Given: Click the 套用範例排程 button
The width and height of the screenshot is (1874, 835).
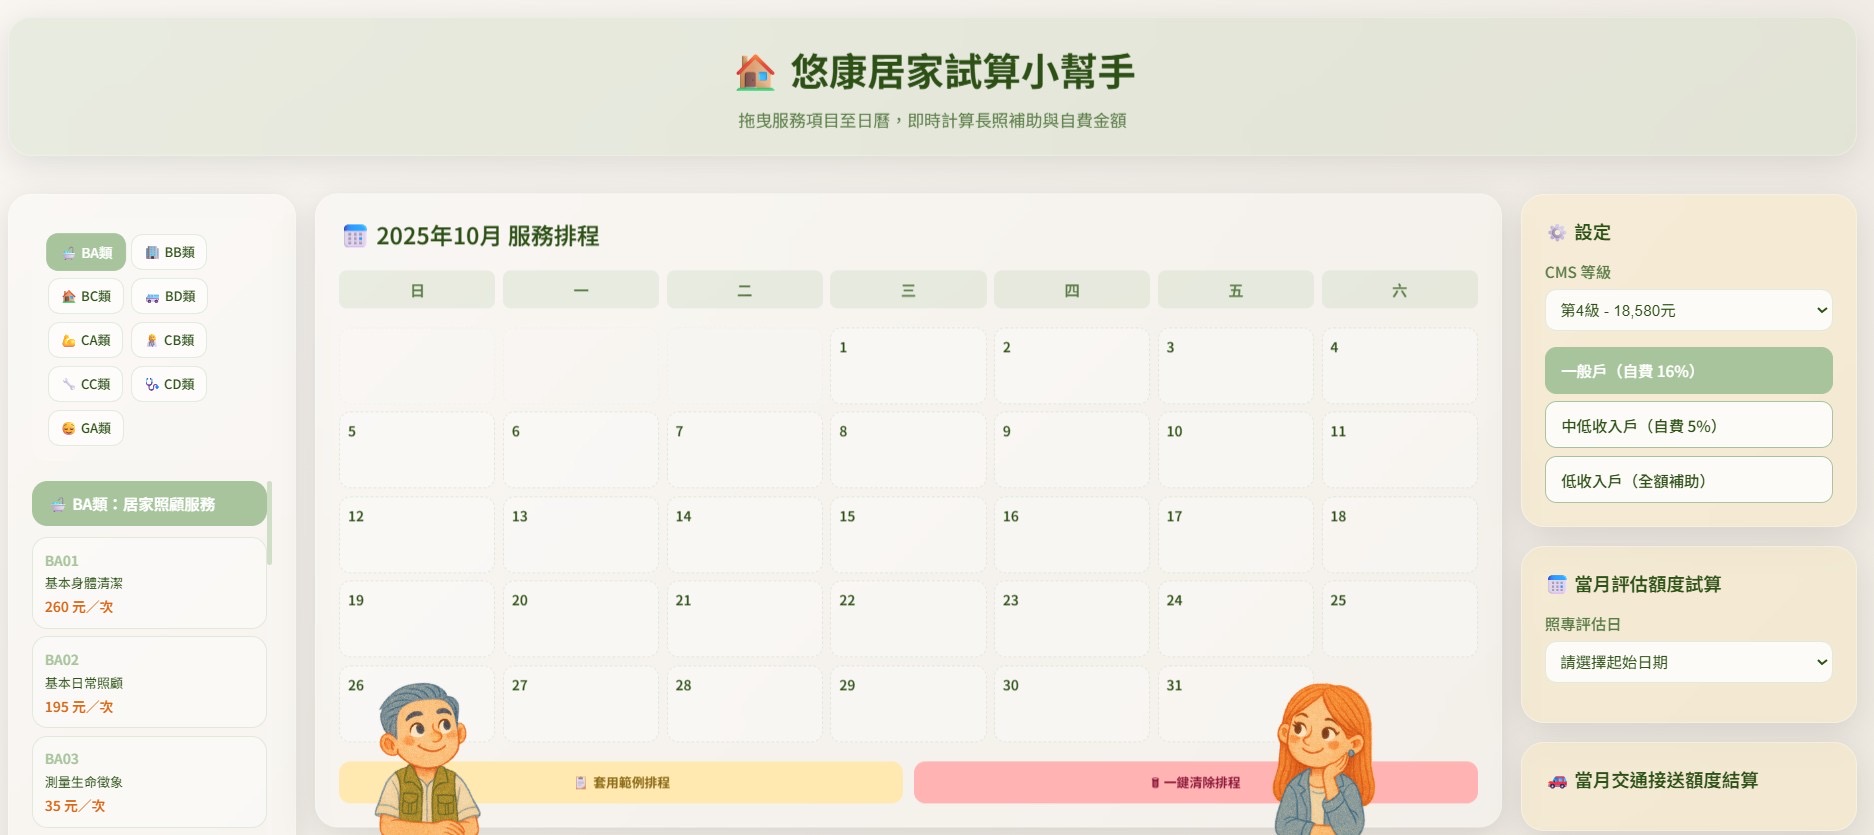Looking at the screenshot, I should pos(621,782).
